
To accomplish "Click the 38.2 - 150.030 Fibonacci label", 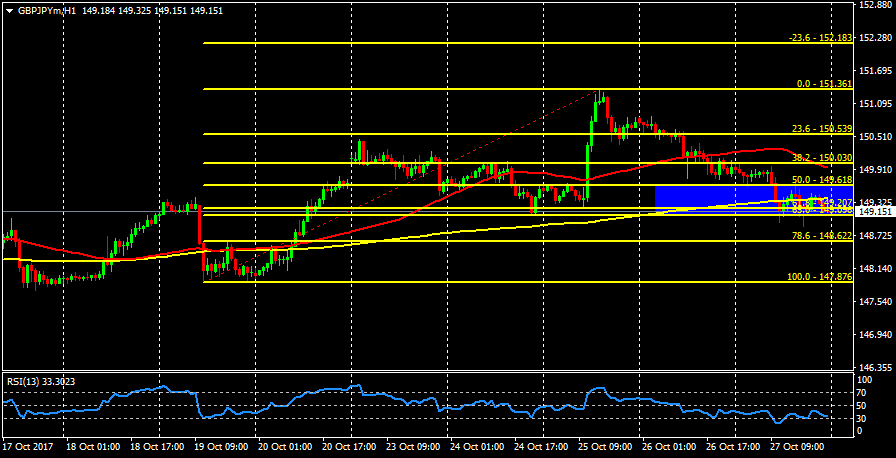I will pyautogui.click(x=821, y=158).
